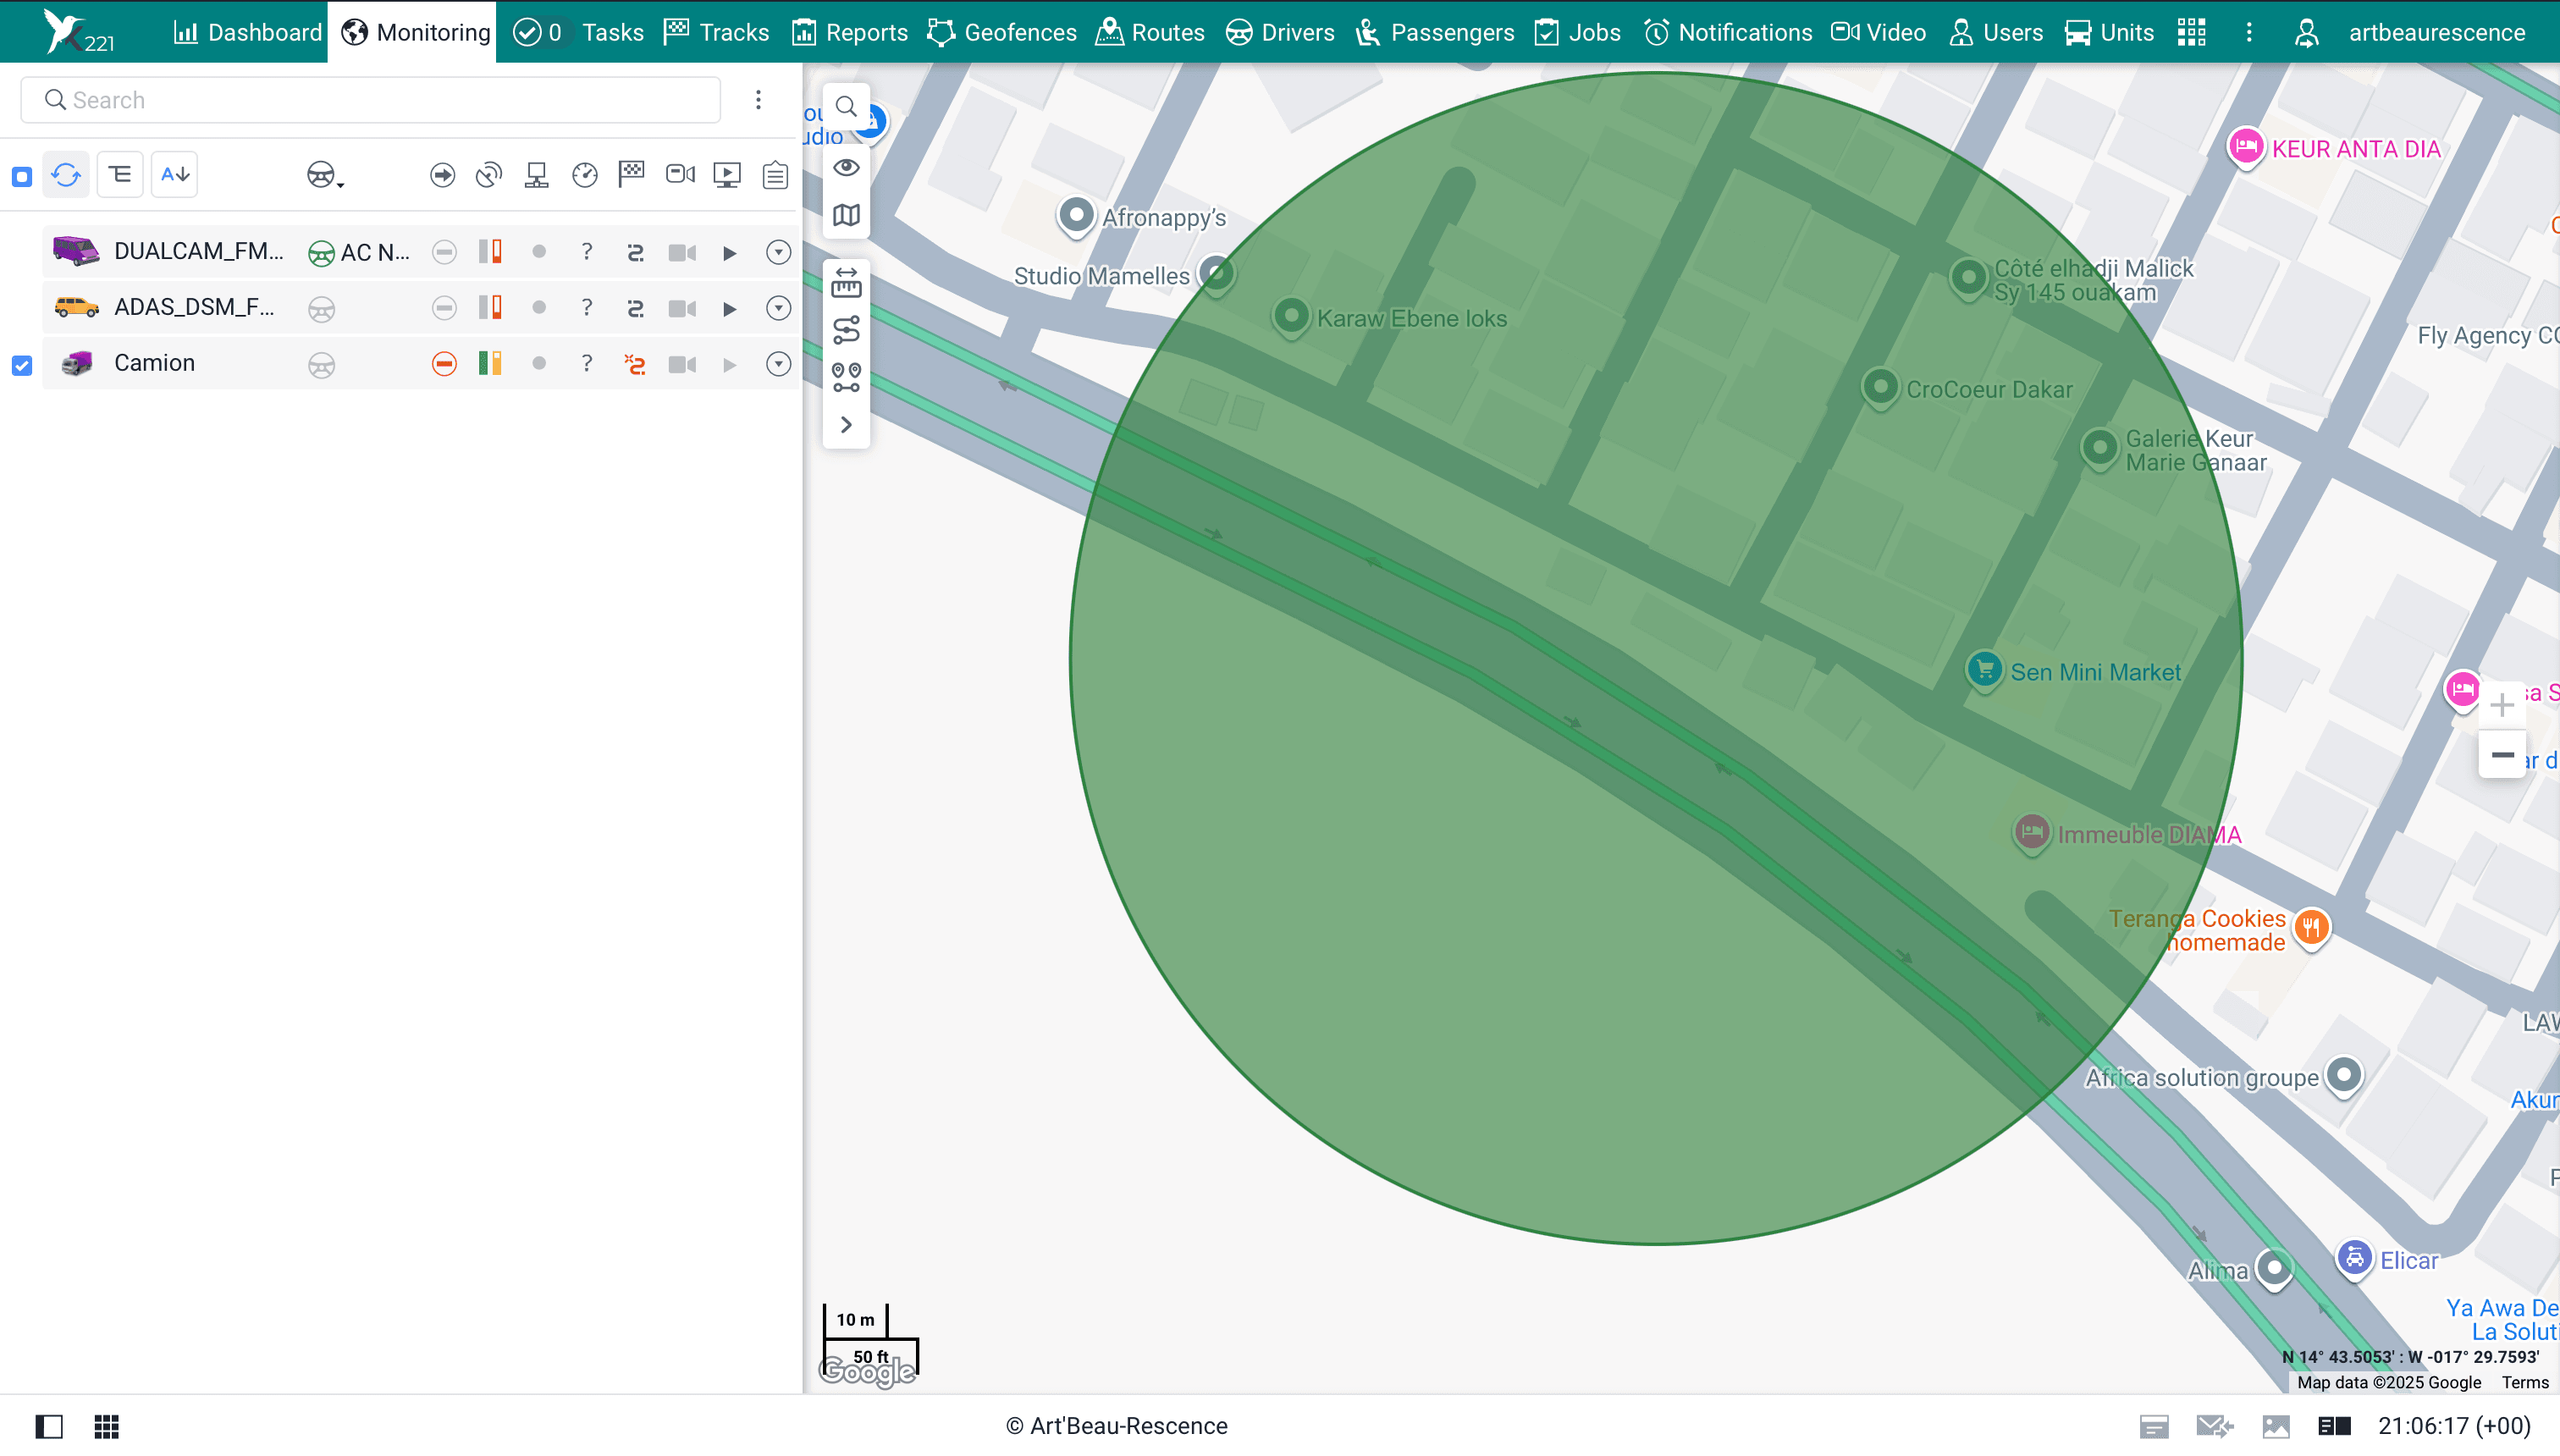Image resolution: width=2560 pixels, height=1456 pixels.
Task: Click the checkered flag icon in list header
Action: click(632, 174)
